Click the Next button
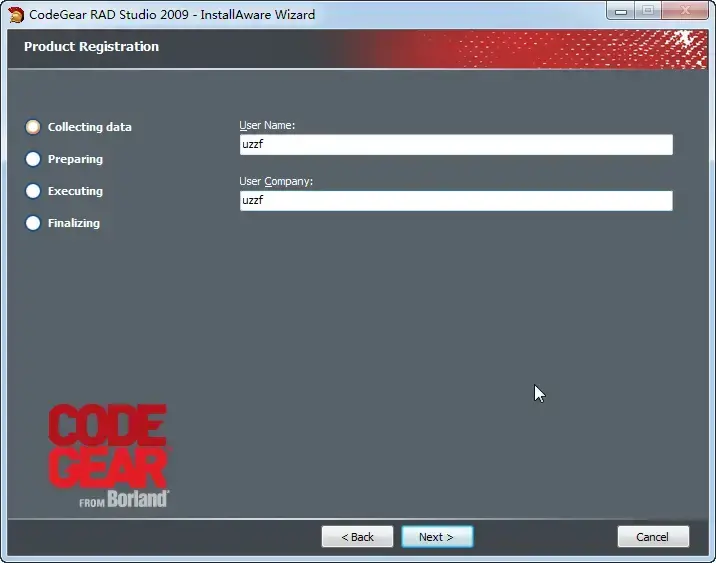The width and height of the screenshot is (716, 563). click(x=437, y=537)
